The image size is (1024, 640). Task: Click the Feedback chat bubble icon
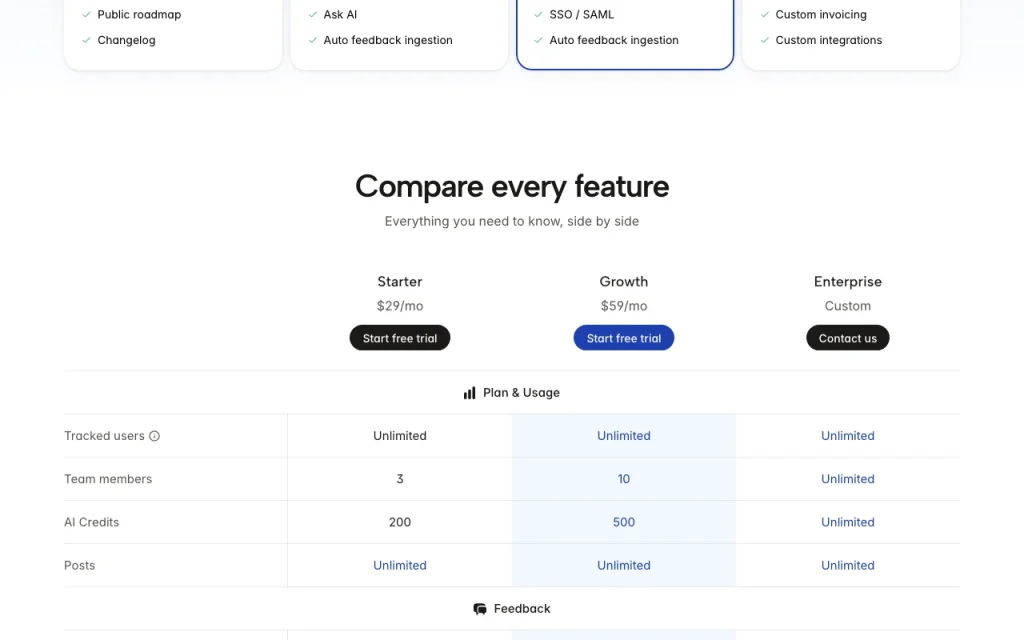[x=480, y=609]
